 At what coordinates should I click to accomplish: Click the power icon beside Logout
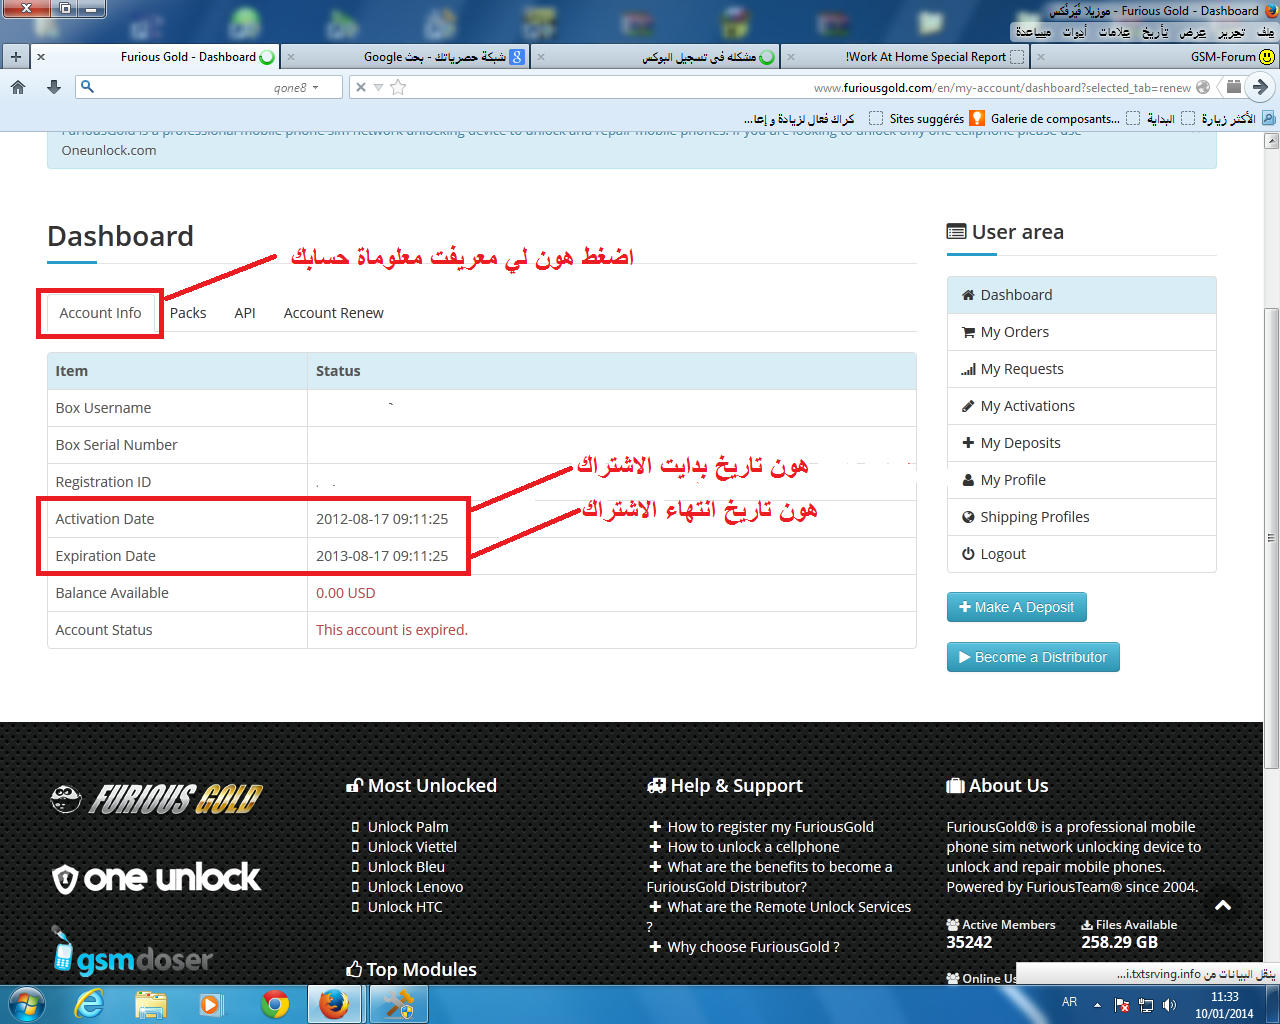[968, 554]
